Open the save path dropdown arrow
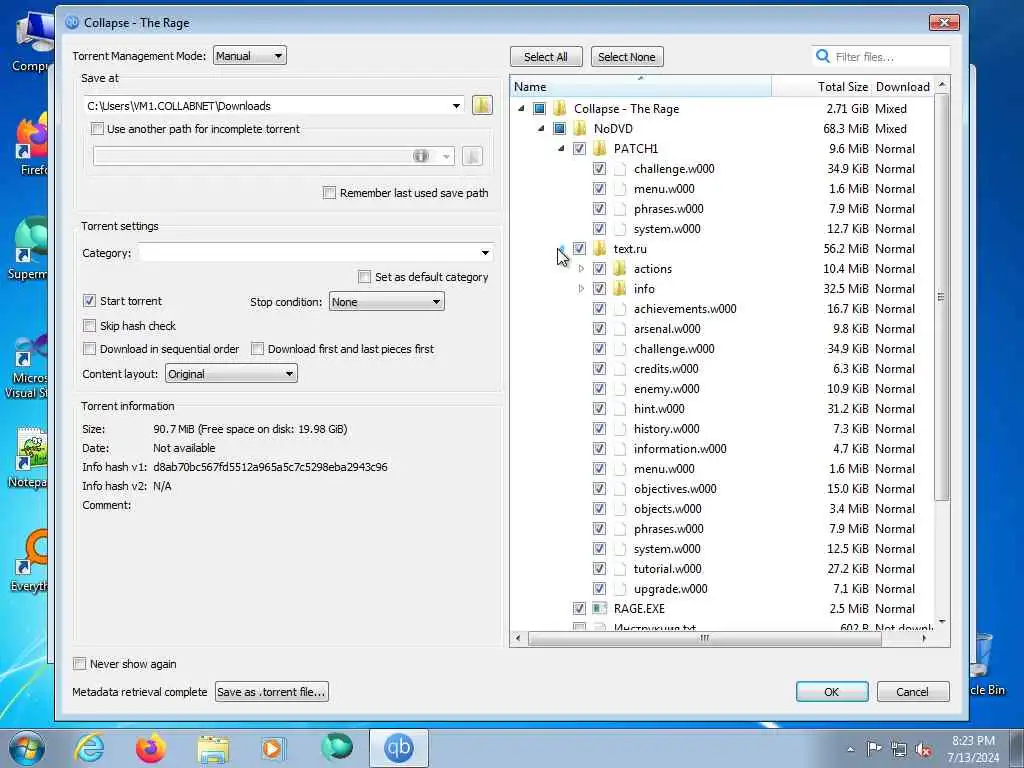The image size is (1024, 768). pyautogui.click(x=456, y=106)
